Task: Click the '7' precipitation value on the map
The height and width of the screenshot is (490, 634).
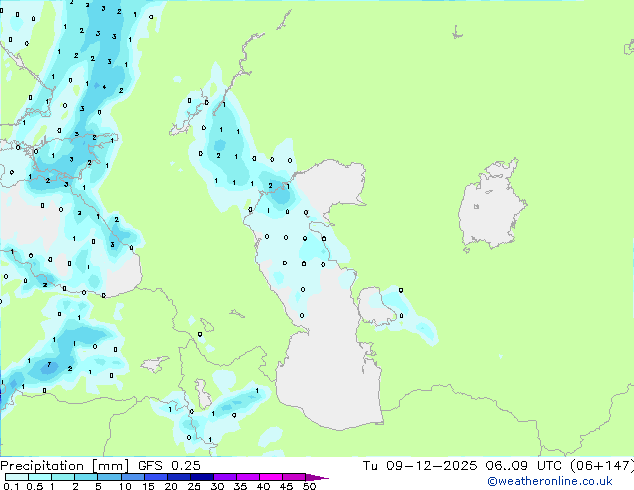Action: [49, 365]
